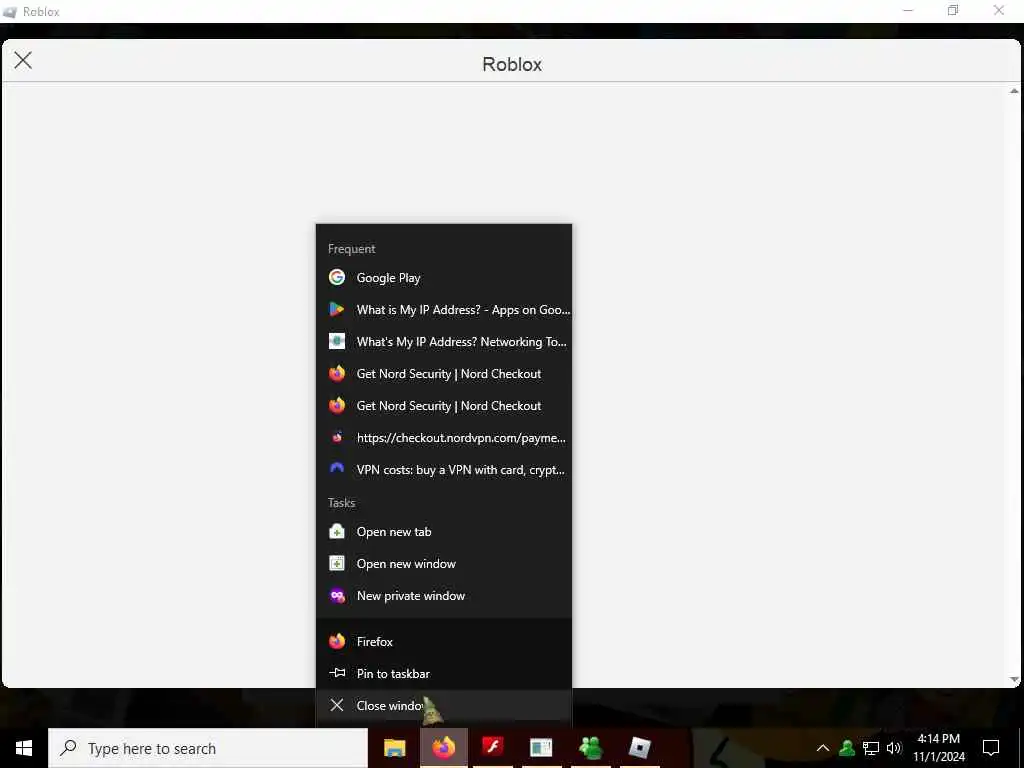Screen dimensions: 1024x768
Task: Open the Windows Start menu
Action: (x=24, y=748)
